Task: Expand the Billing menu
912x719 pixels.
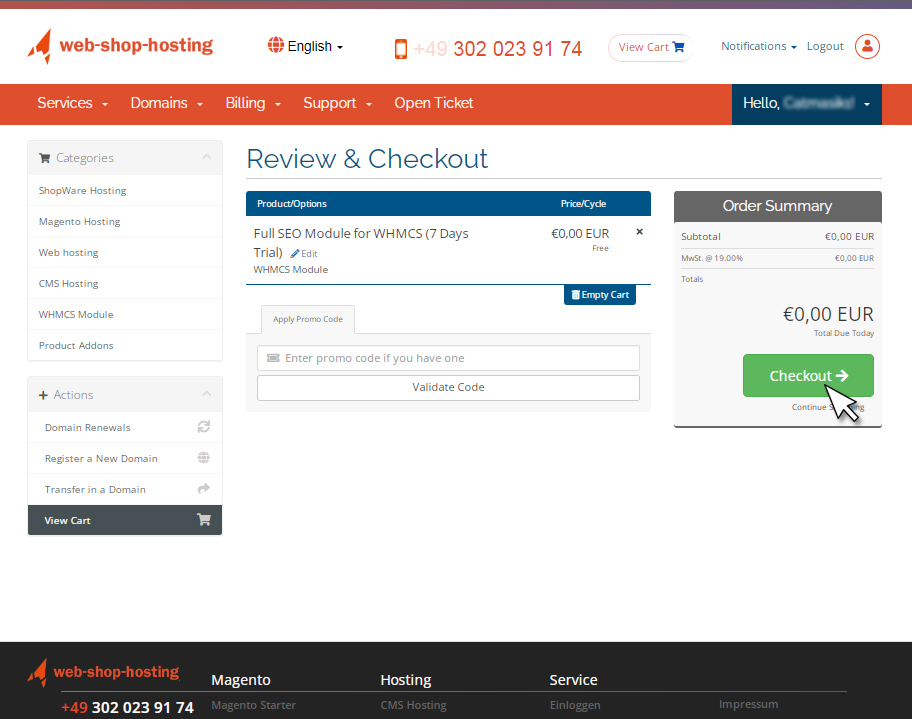Action: tap(253, 103)
